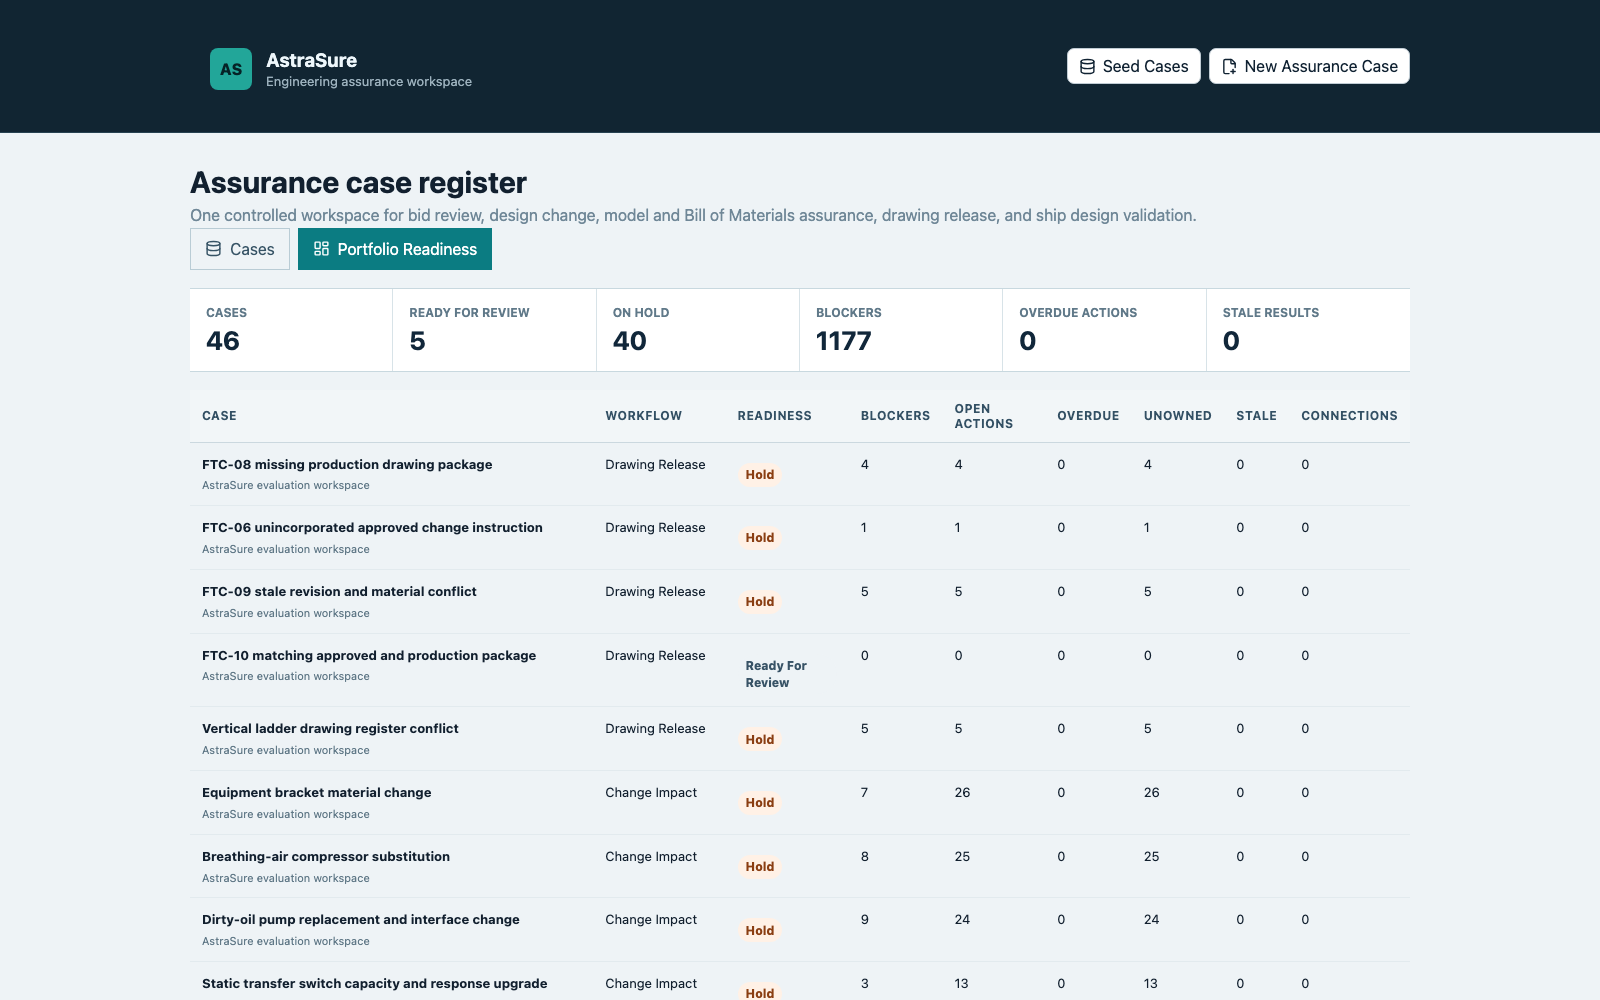Click Change Impact workflow for Equipment bracket

click(x=651, y=792)
